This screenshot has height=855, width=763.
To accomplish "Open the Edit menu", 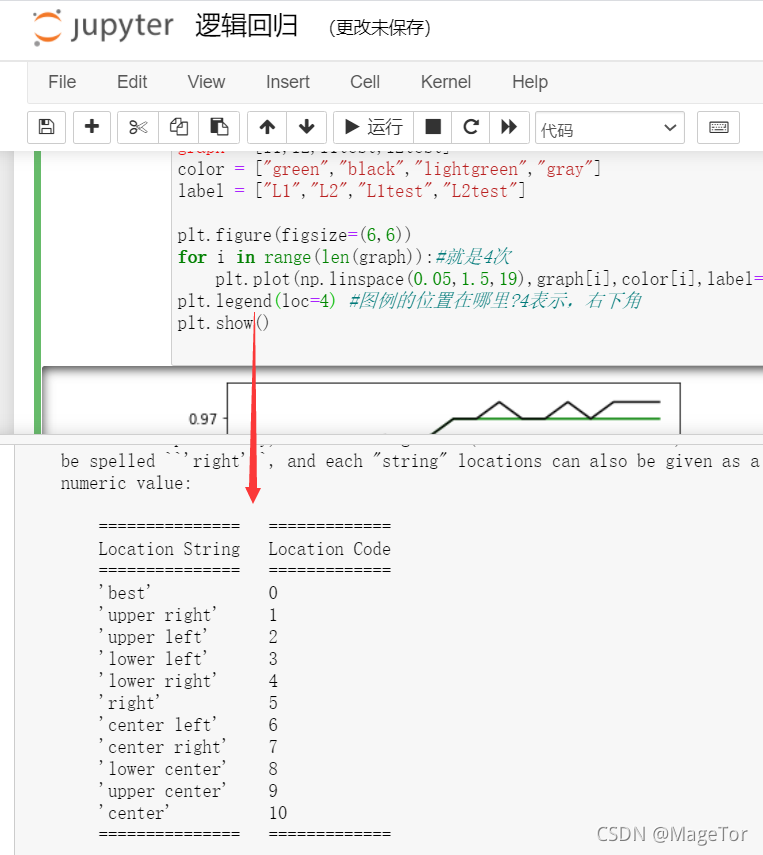I will point(132,82).
